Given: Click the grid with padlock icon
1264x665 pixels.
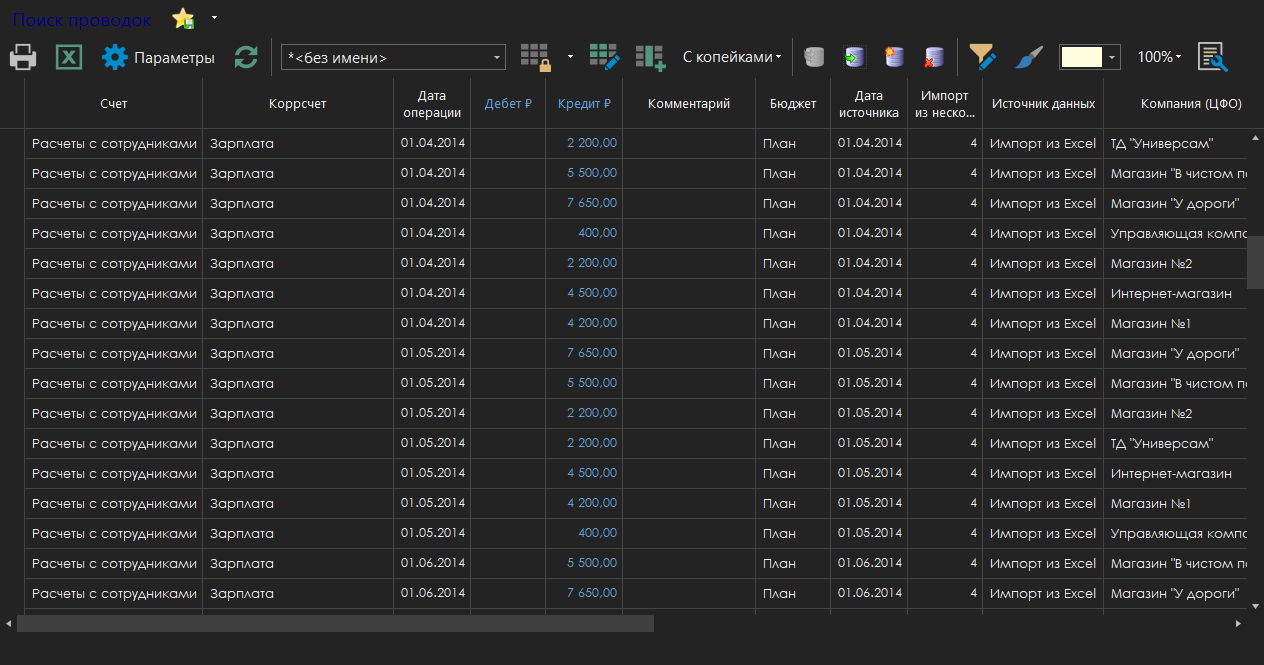Looking at the screenshot, I should coord(536,58).
